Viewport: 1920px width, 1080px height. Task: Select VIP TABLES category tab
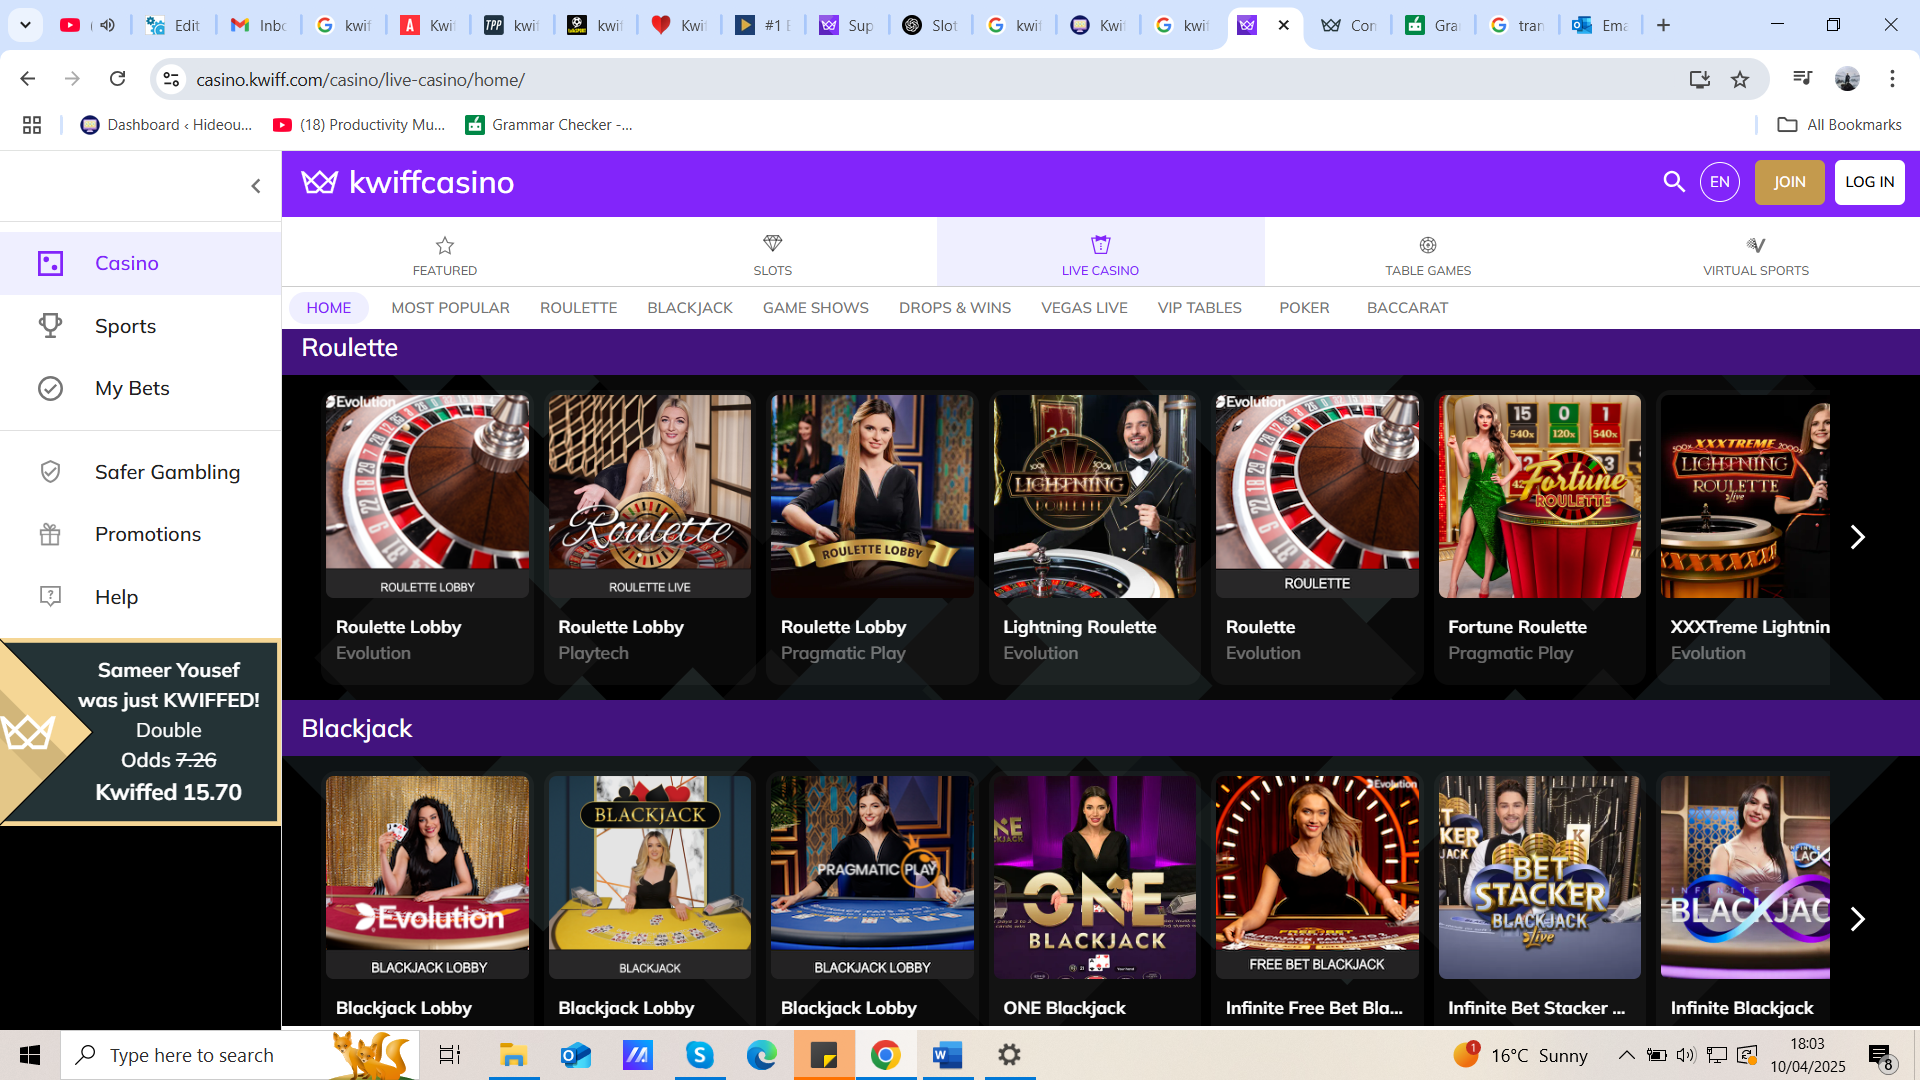pos(1200,308)
